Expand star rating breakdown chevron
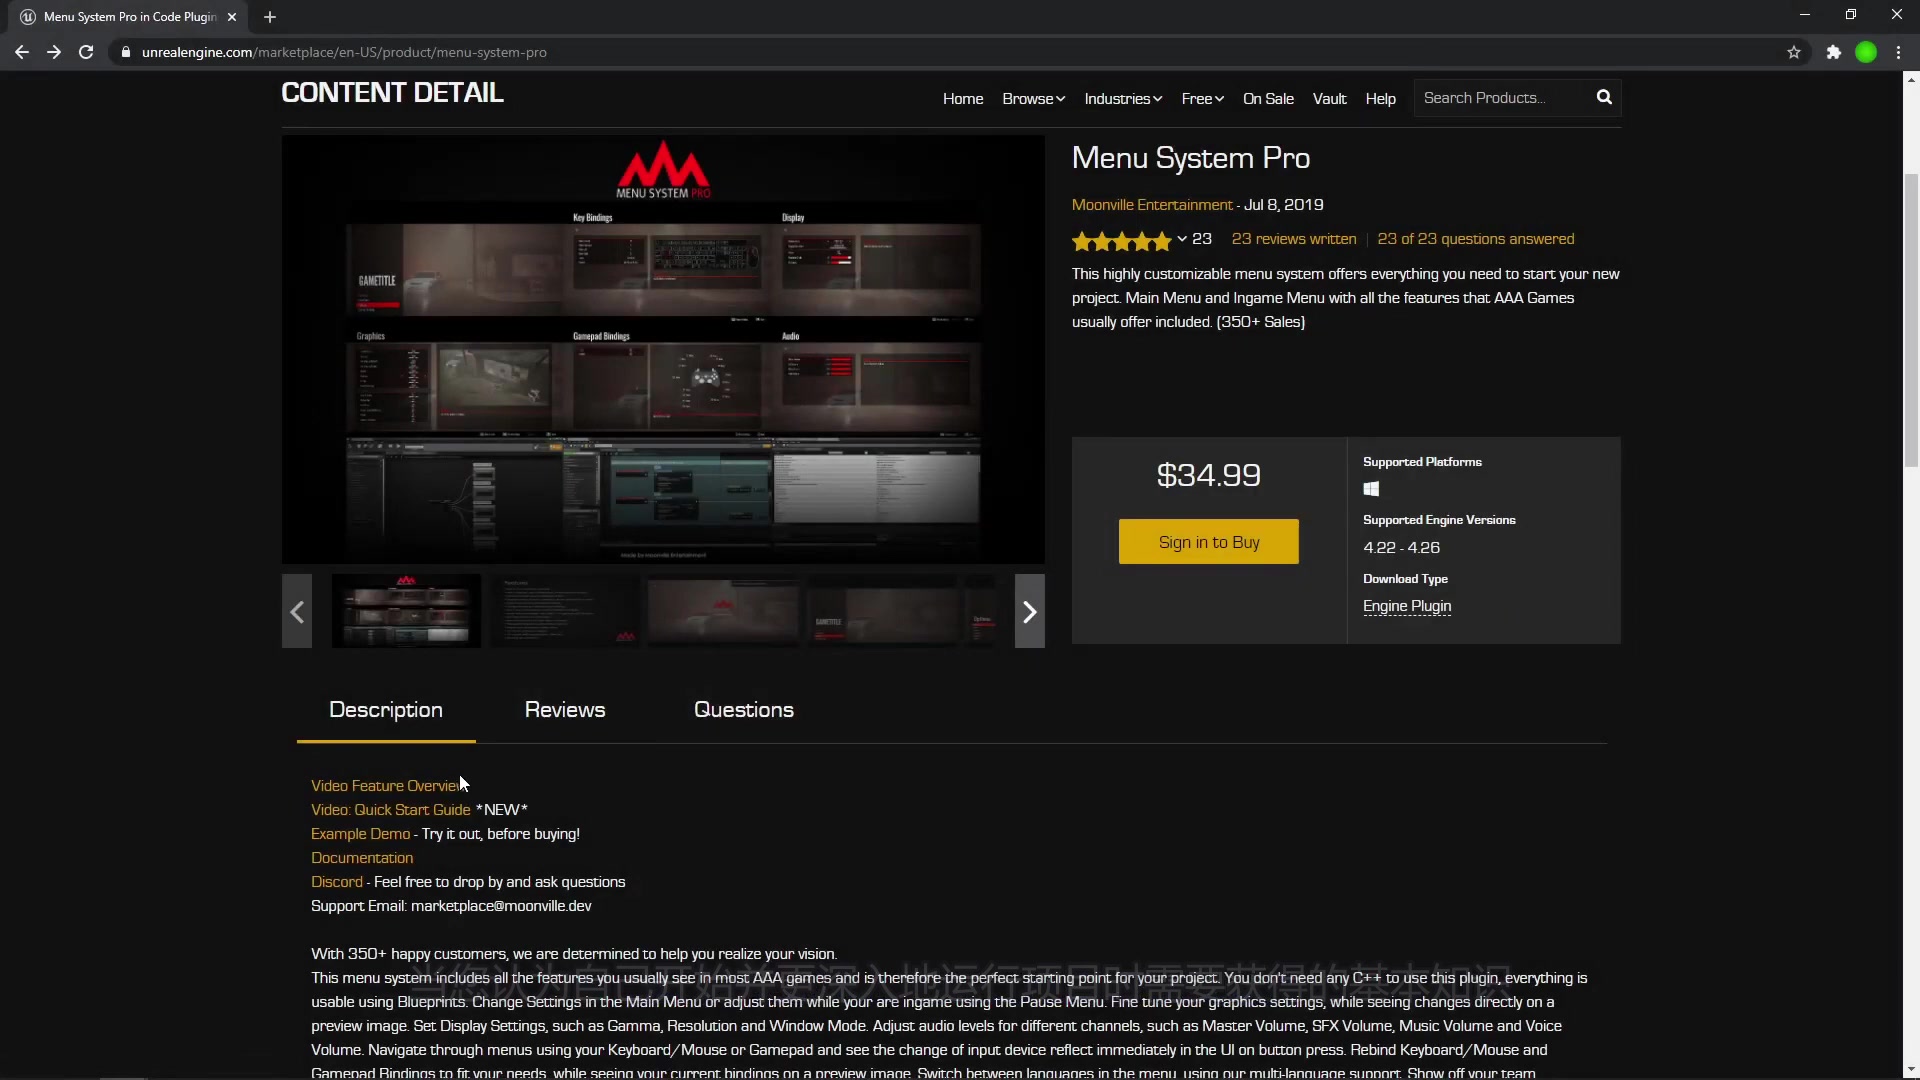This screenshot has width=1920, height=1080. click(x=1182, y=239)
